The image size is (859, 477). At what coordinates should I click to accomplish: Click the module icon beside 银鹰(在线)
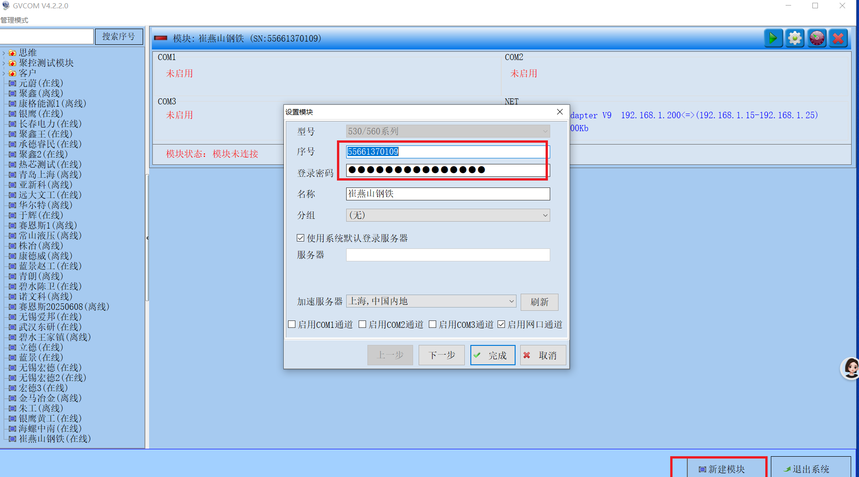coord(12,114)
